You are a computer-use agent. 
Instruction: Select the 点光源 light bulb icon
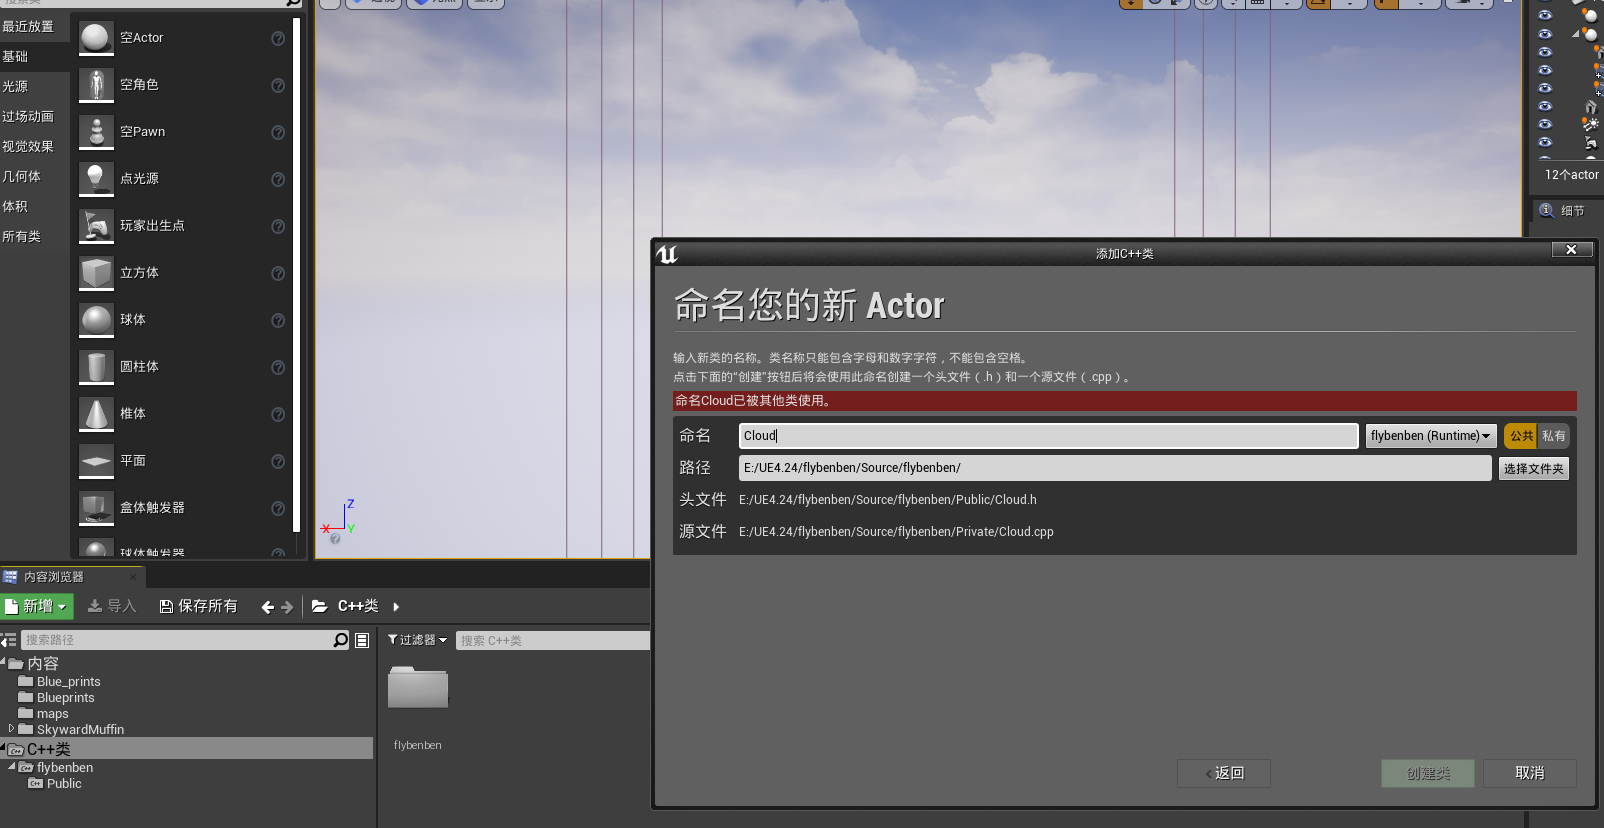coord(96,179)
